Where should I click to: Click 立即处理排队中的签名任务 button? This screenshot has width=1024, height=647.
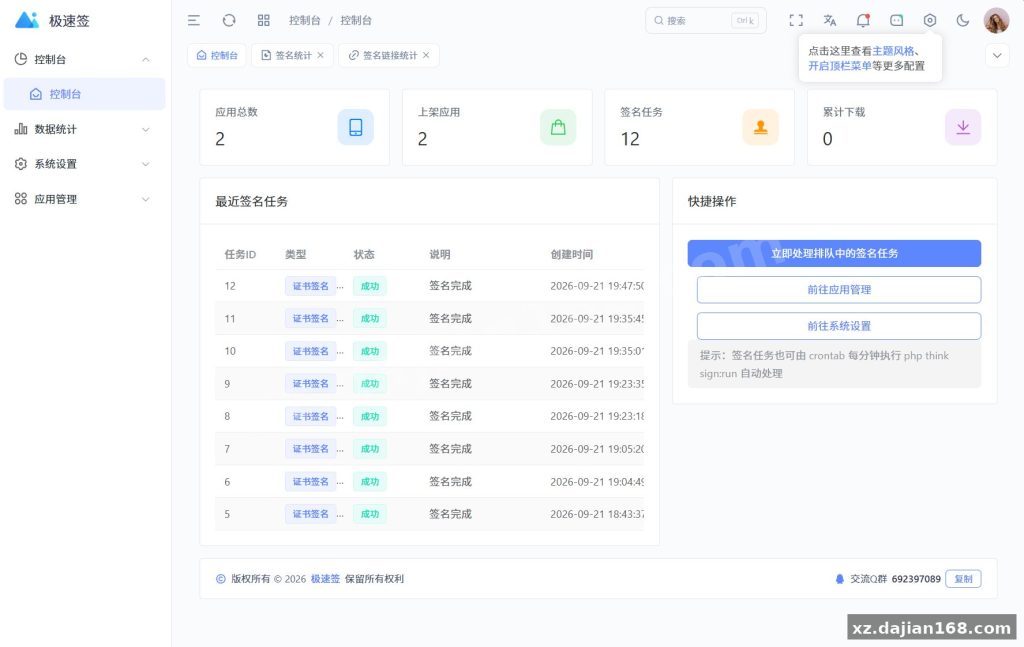[x=834, y=253]
